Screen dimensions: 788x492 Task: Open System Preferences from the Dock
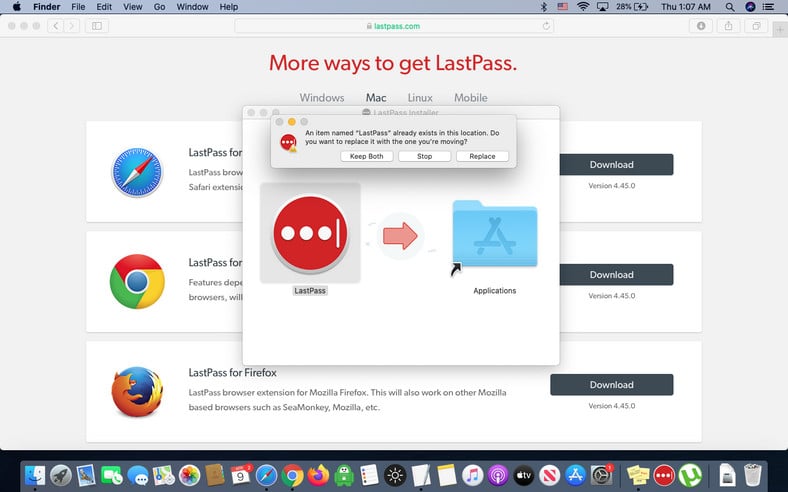point(601,475)
